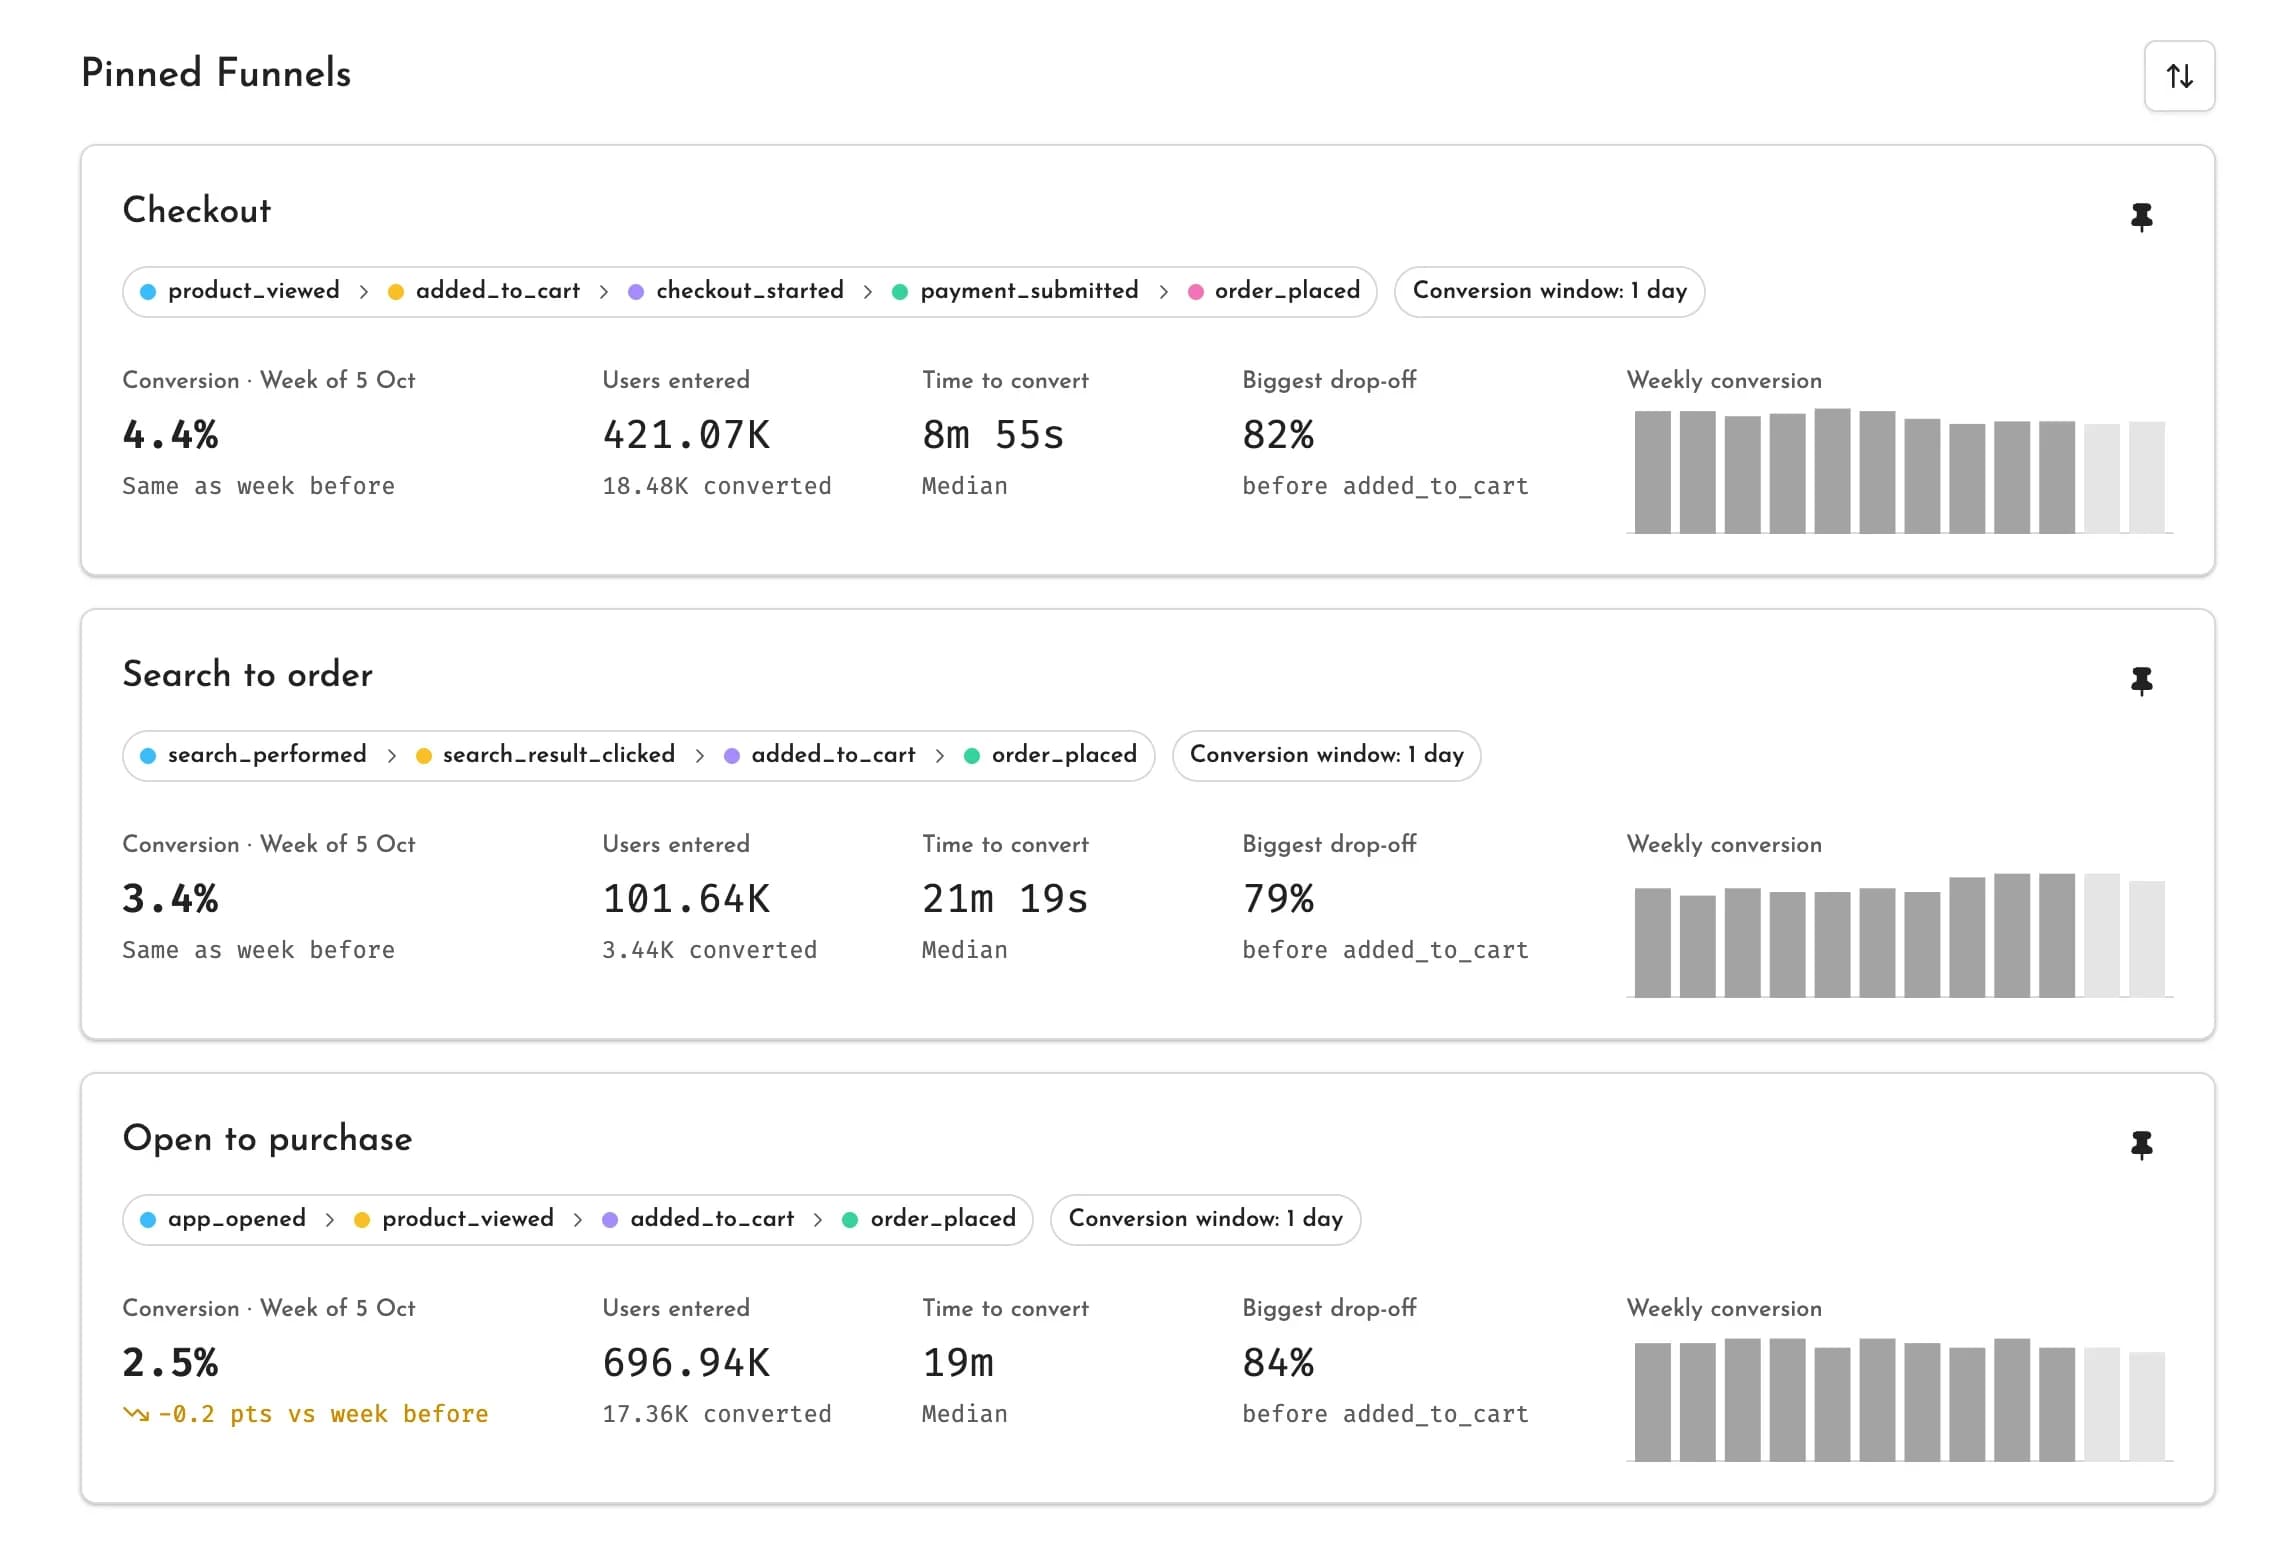Image resolution: width=2296 pixels, height=1548 pixels.
Task: Click the 21m 19s time to convert
Action: click(x=1005, y=899)
